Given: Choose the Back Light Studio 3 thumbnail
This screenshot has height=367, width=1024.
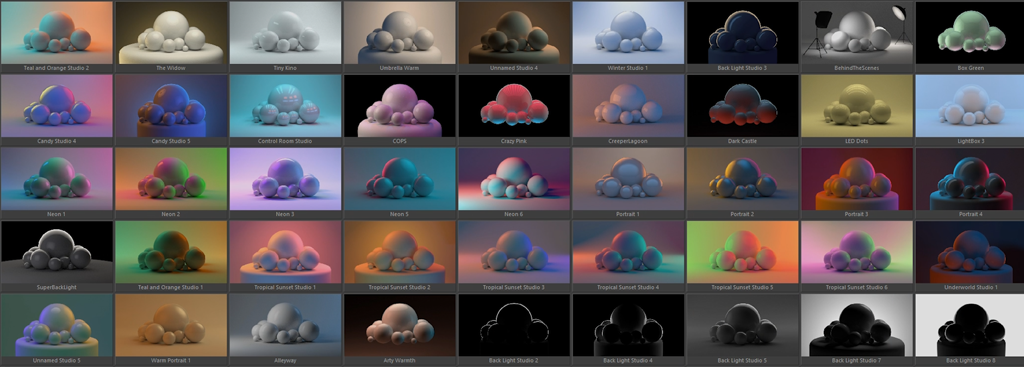Looking at the screenshot, I should [743, 33].
